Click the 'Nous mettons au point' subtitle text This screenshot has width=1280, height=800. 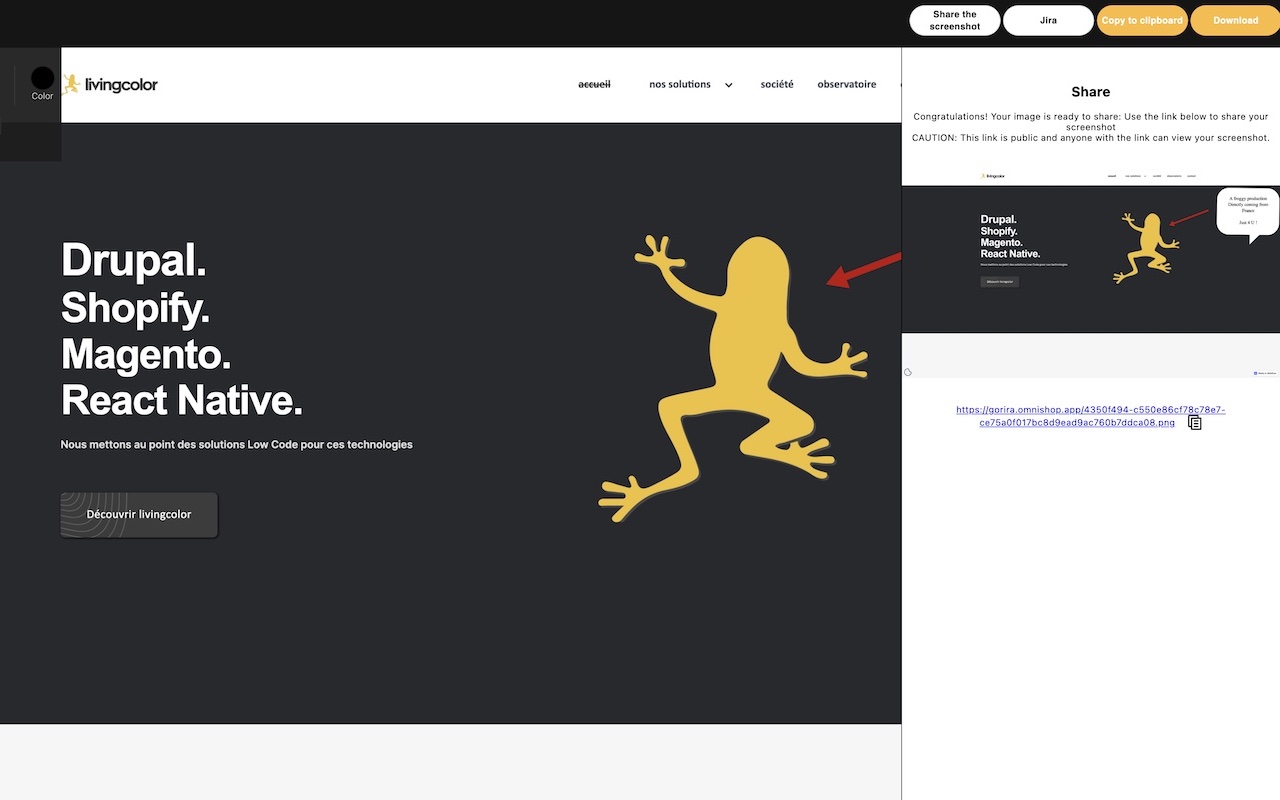pyautogui.click(x=237, y=444)
